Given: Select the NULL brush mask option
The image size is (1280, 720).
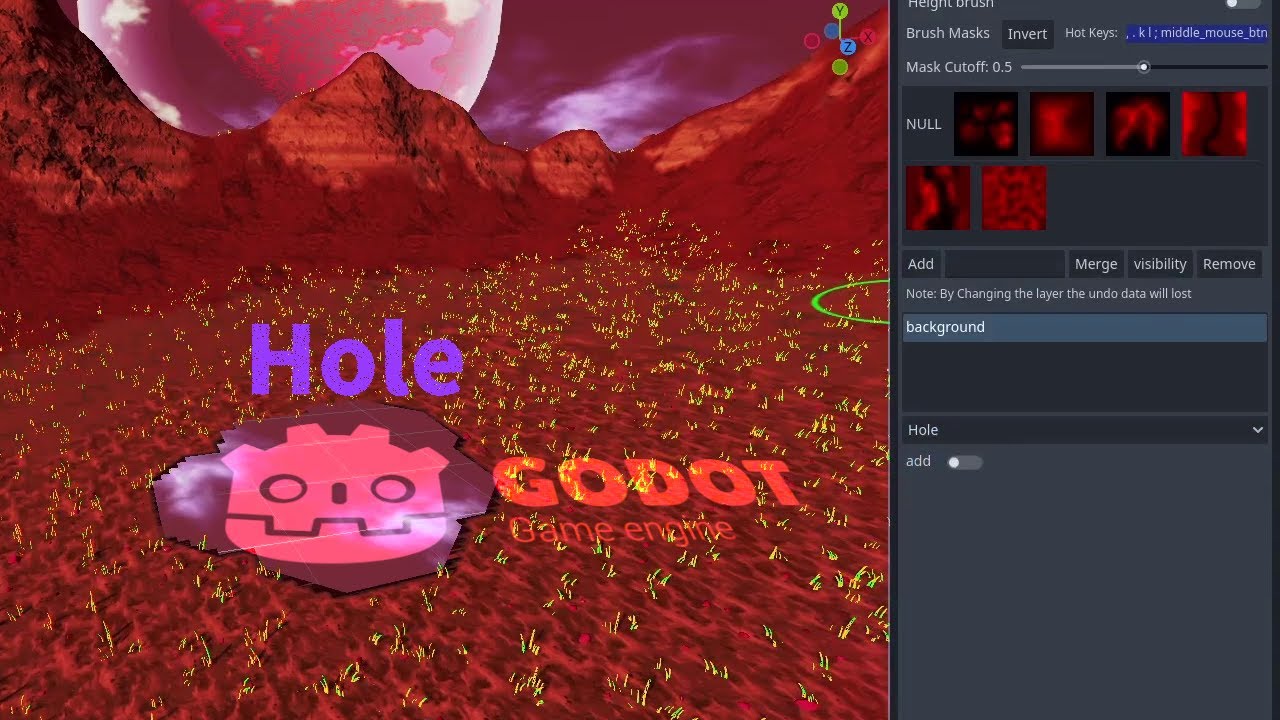Looking at the screenshot, I should [x=924, y=124].
